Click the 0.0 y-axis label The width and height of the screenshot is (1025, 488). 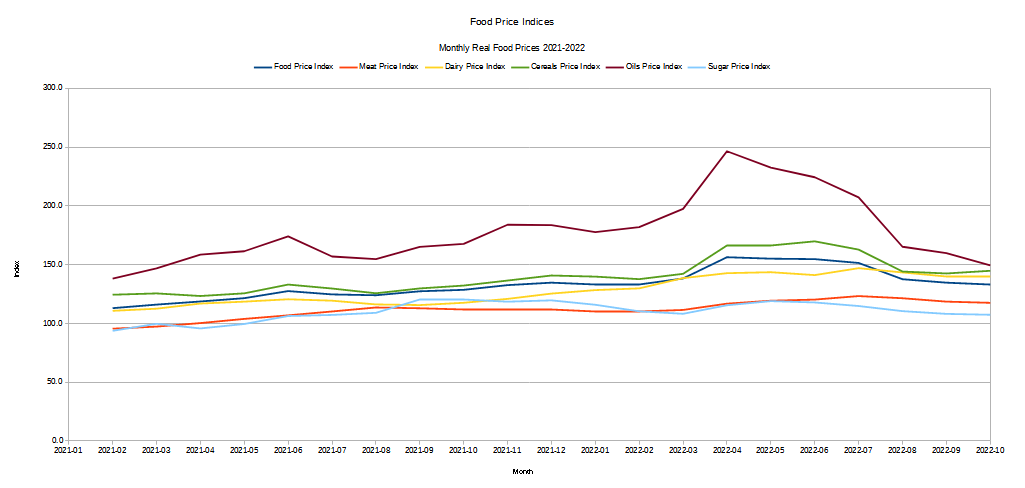pyautogui.click(x=57, y=441)
